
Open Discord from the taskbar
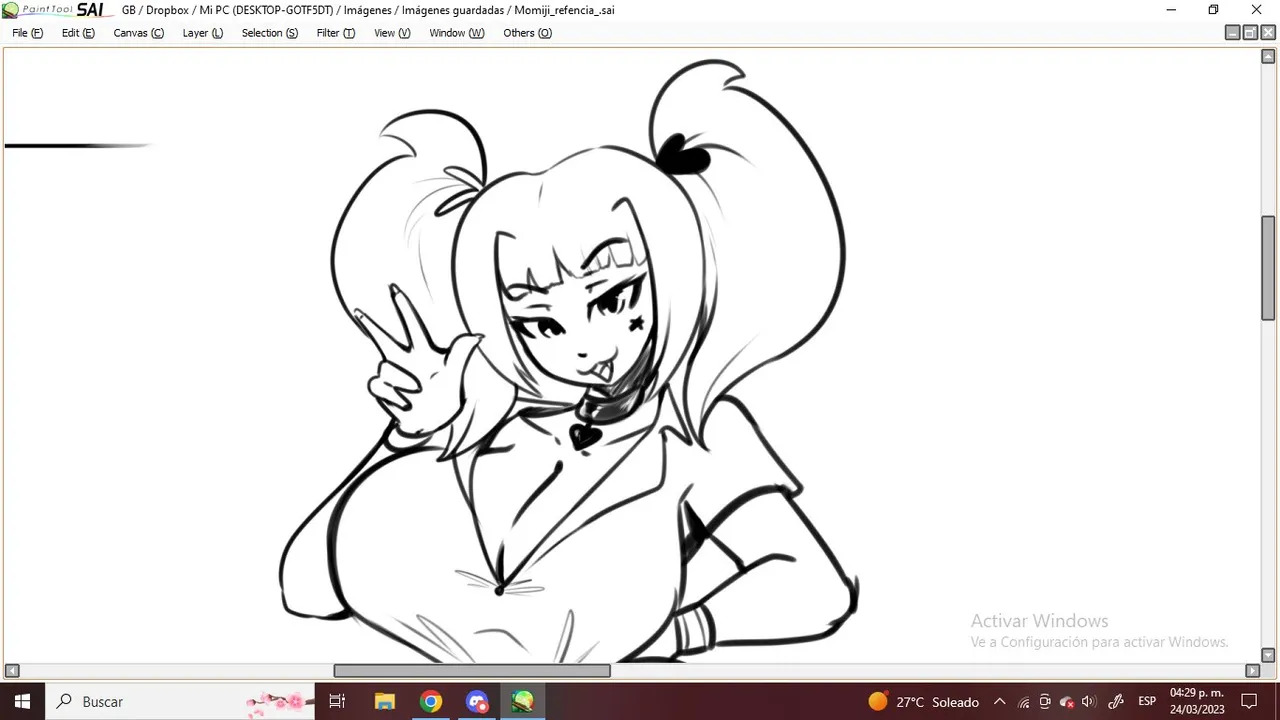[477, 701]
